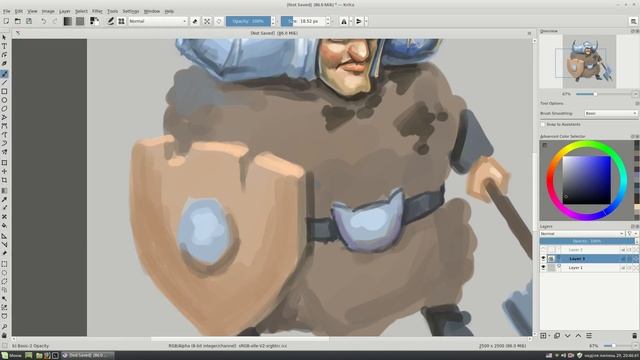Delete the selected layer
This screenshot has height=360, width=640.
click(x=634, y=336)
